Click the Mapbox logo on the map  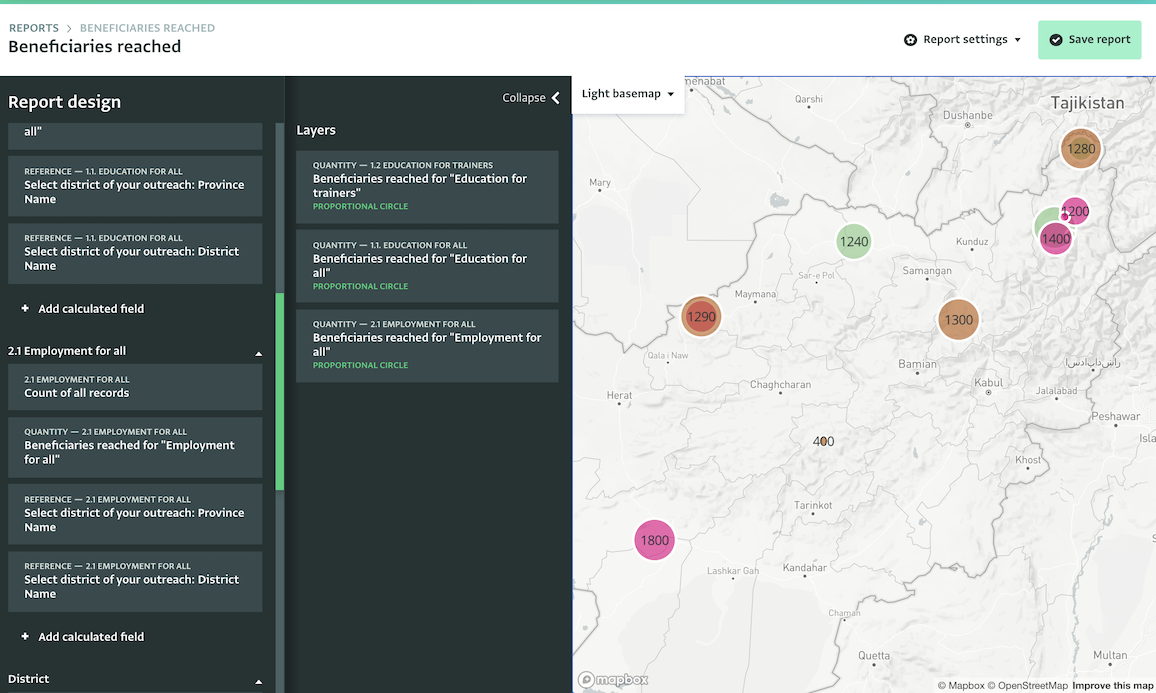[613, 679]
